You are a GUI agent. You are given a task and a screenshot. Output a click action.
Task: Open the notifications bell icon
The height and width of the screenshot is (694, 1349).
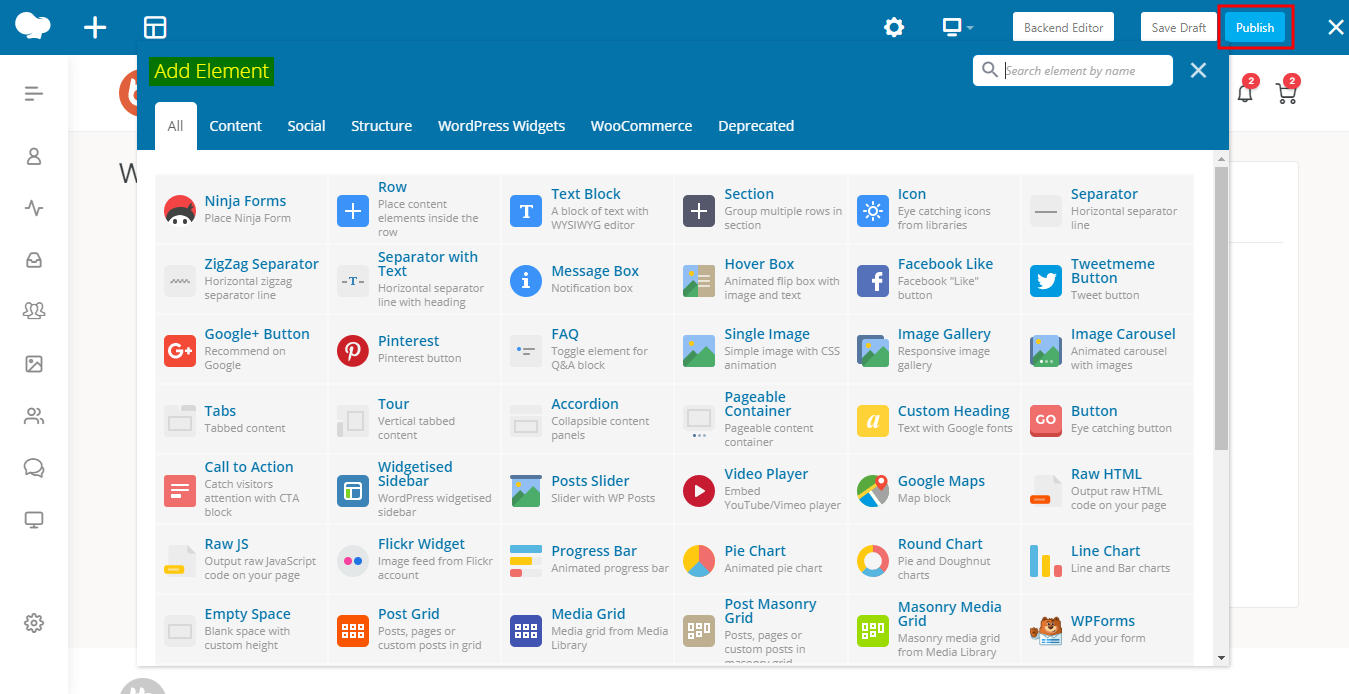click(1245, 93)
